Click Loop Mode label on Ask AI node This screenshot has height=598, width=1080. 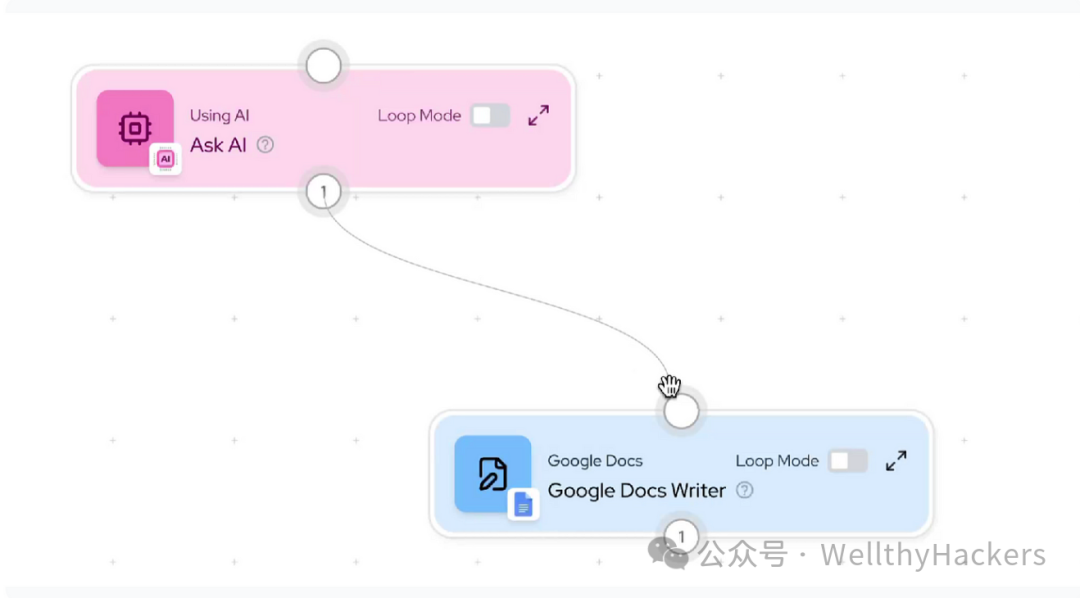[419, 116]
